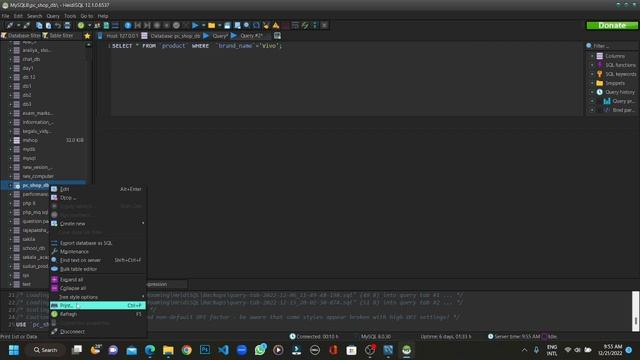Switch to the Host 127.0.0.1 tab
The width and height of the screenshot is (640, 360).
[118, 36]
